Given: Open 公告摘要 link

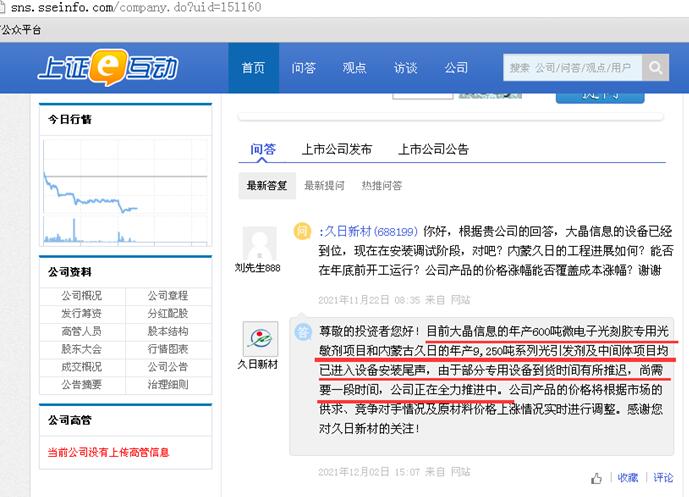Looking at the screenshot, I should [x=82, y=385].
